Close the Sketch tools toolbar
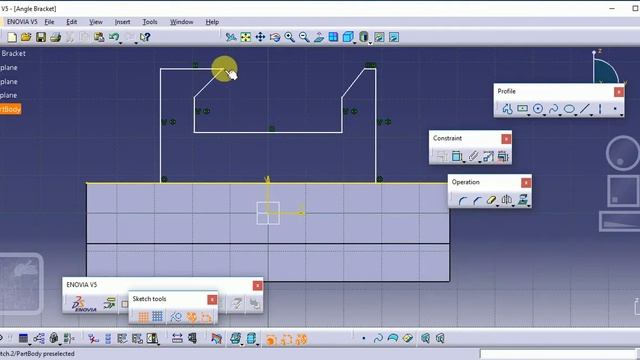Image resolution: width=640 pixels, height=360 pixels. pos(212,300)
